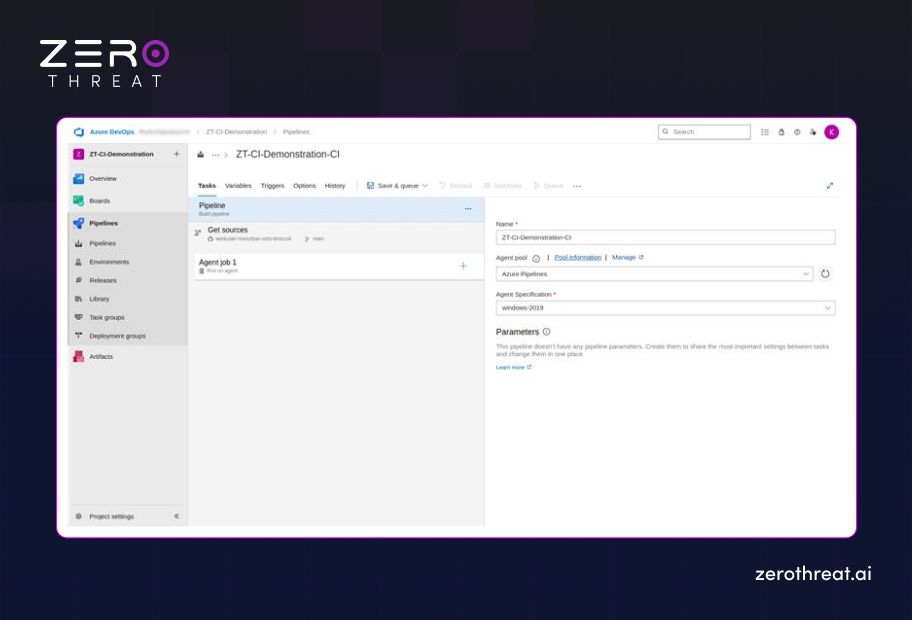The width and height of the screenshot is (912, 620).
Task: Click the pipeline Name input field
Action: (x=665, y=237)
